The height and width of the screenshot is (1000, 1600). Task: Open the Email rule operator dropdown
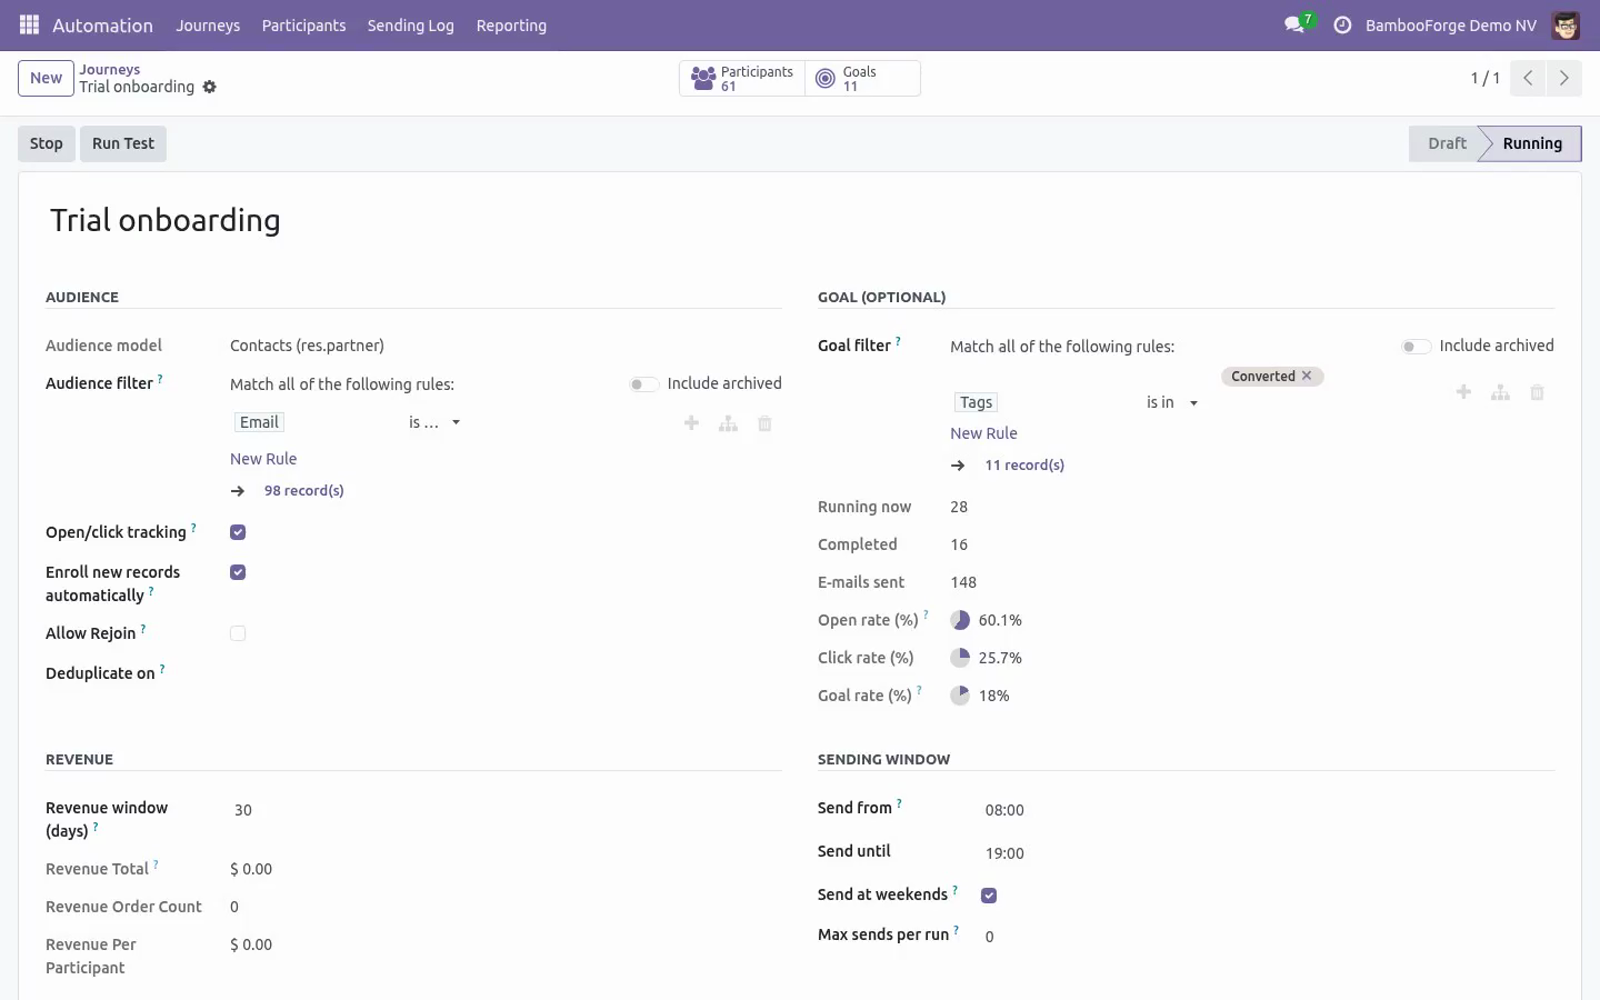pos(434,422)
